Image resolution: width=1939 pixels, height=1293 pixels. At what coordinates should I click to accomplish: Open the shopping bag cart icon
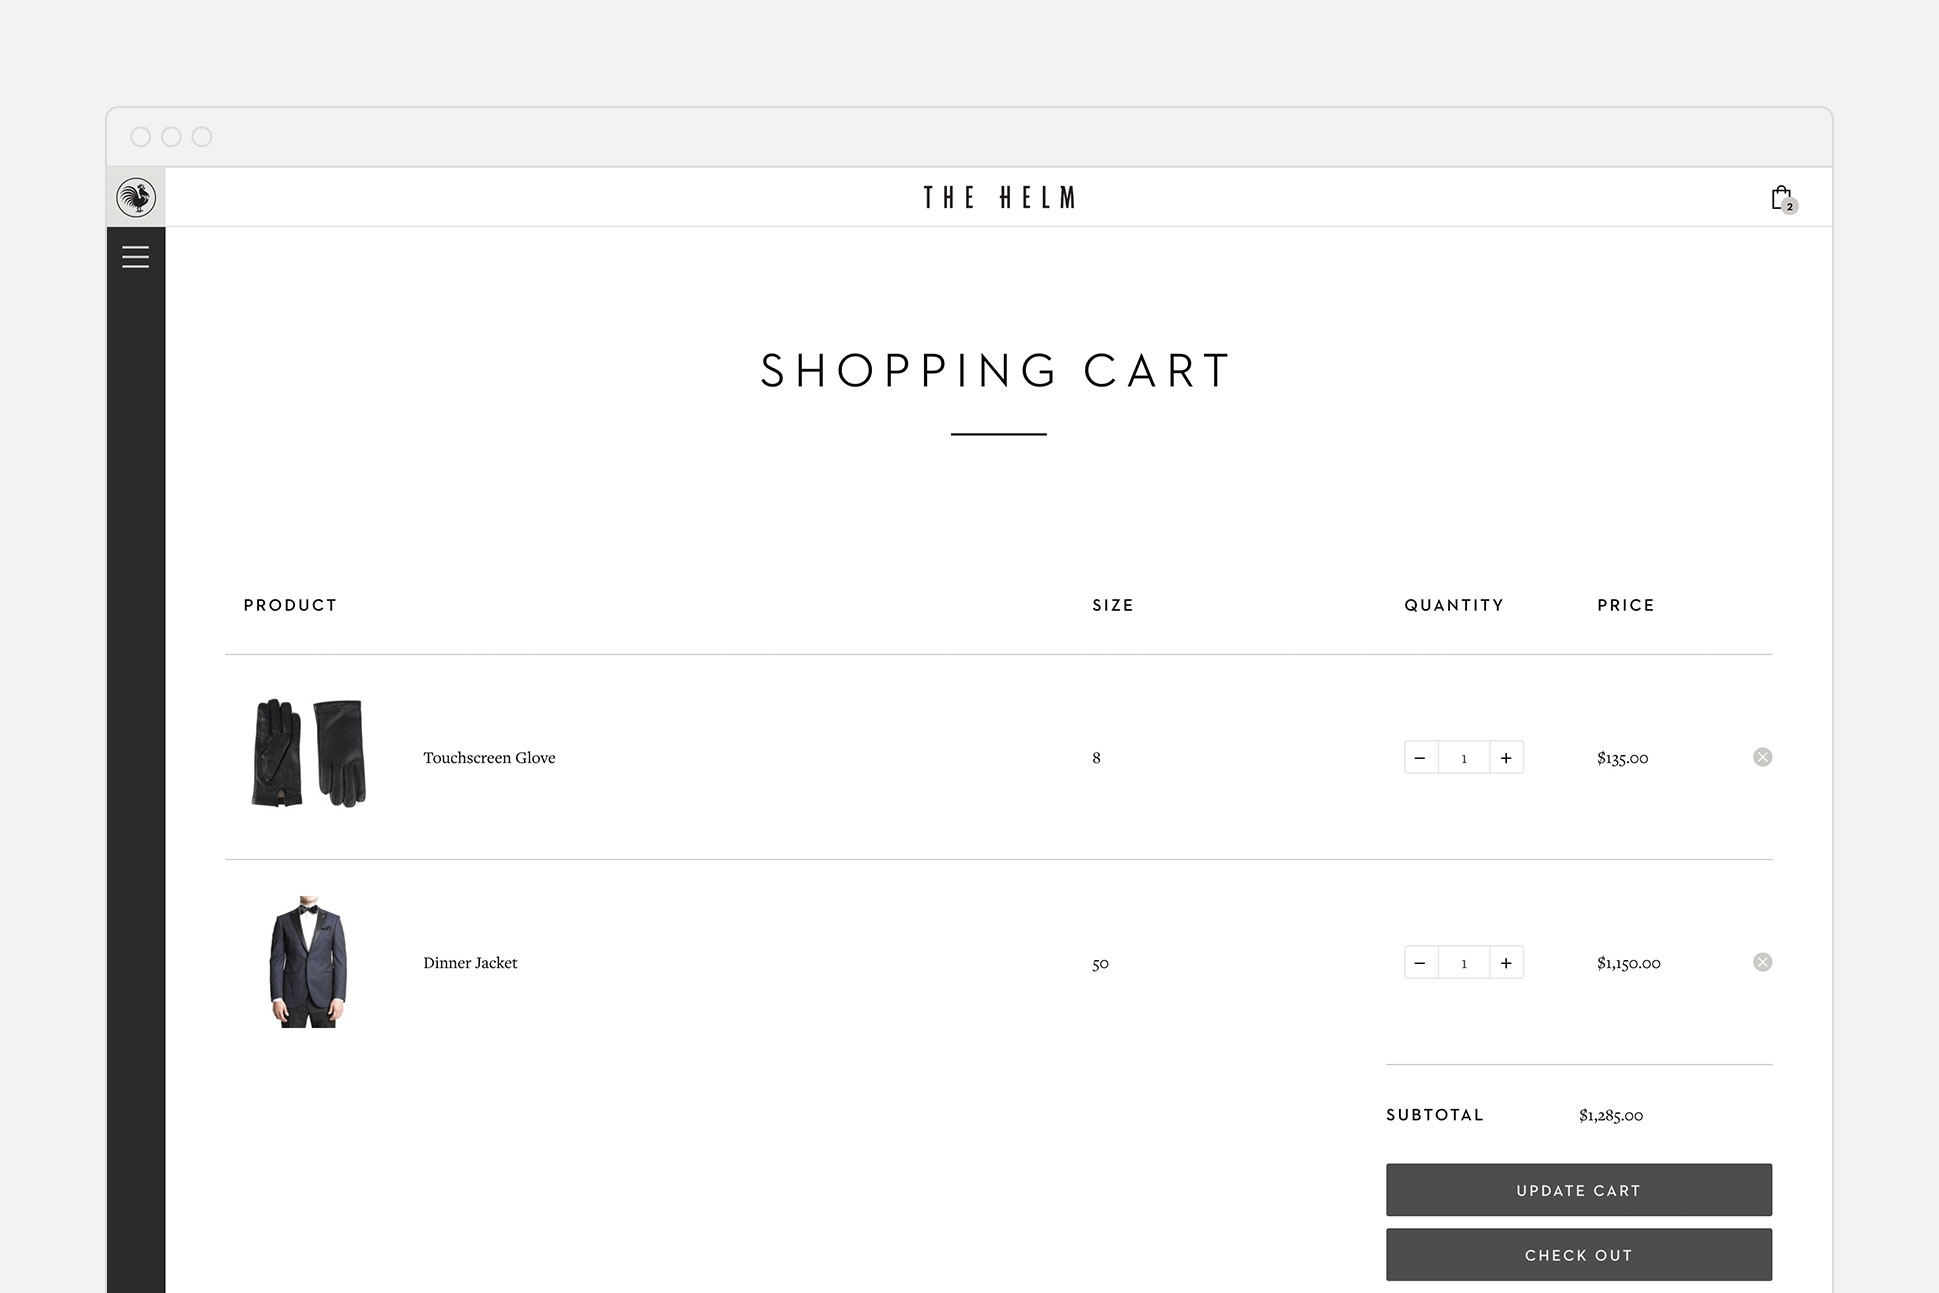tap(1783, 198)
